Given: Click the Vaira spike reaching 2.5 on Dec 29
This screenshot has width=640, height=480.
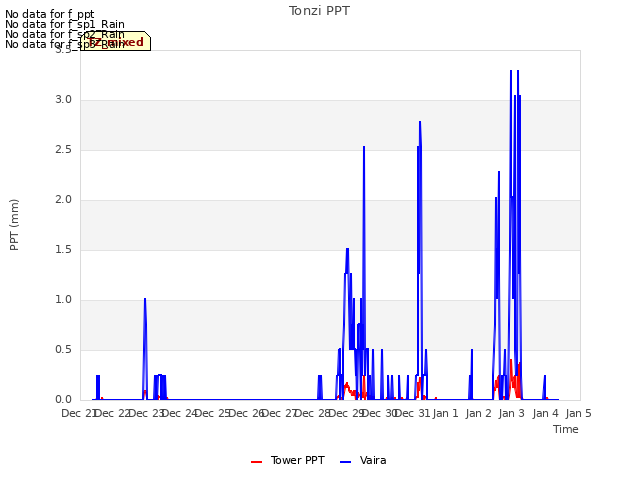Looking at the screenshot, I should tap(364, 147).
